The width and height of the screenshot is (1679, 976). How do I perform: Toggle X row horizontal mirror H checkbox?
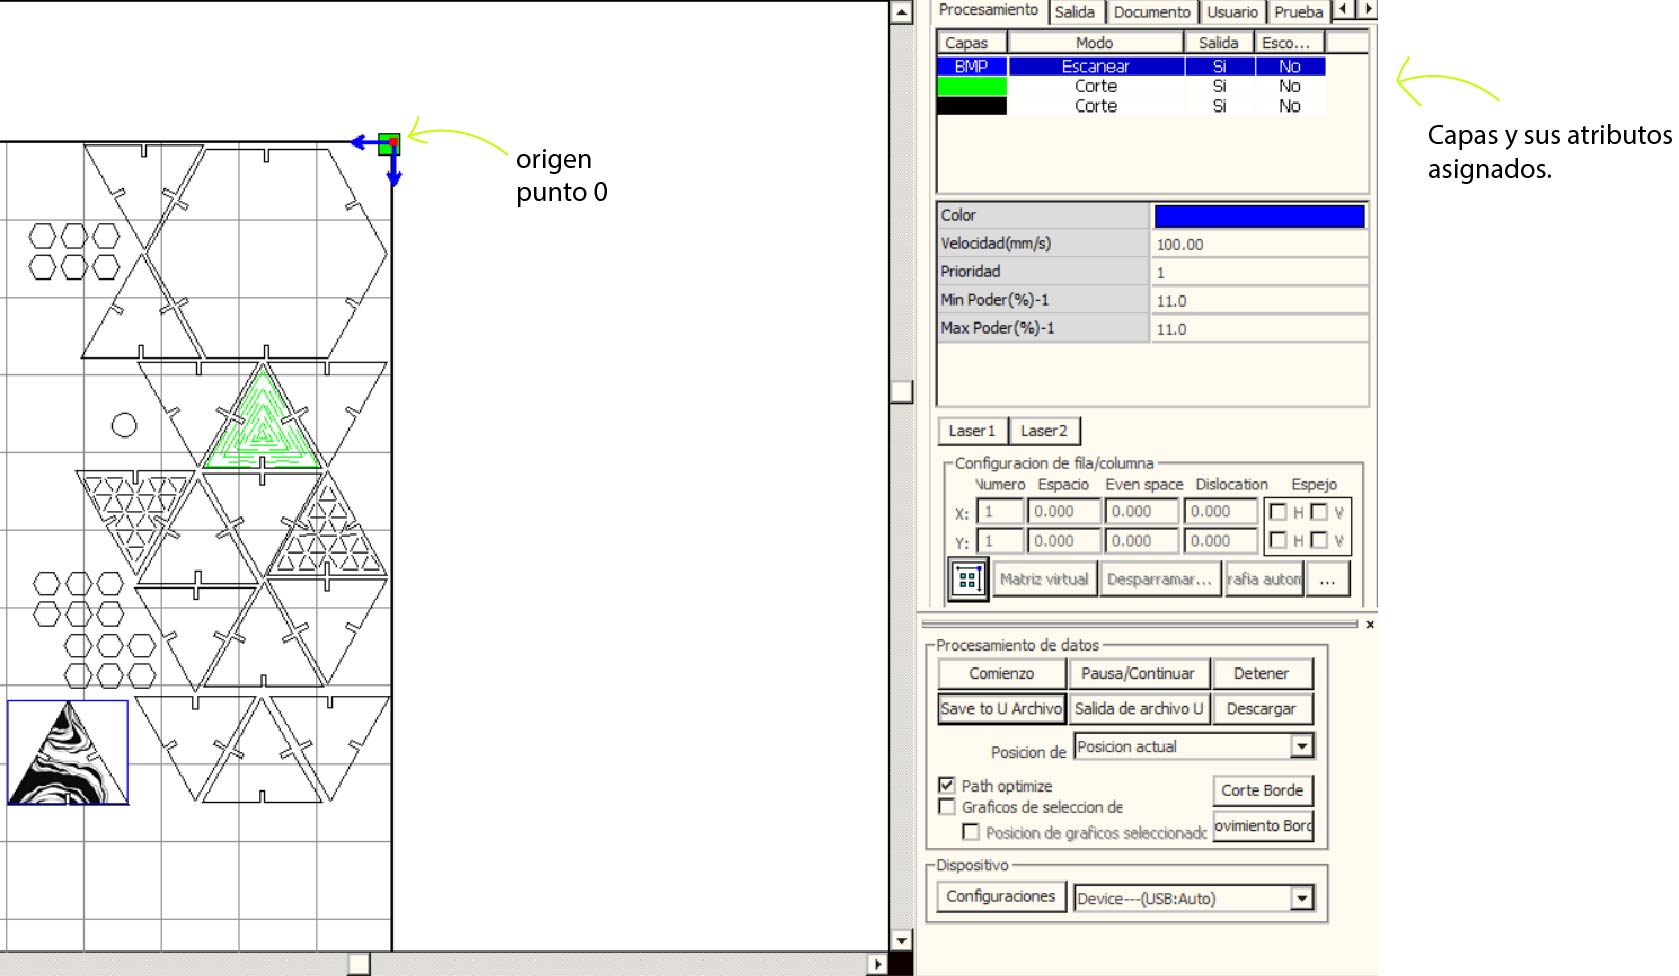pyautogui.click(x=1278, y=512)
